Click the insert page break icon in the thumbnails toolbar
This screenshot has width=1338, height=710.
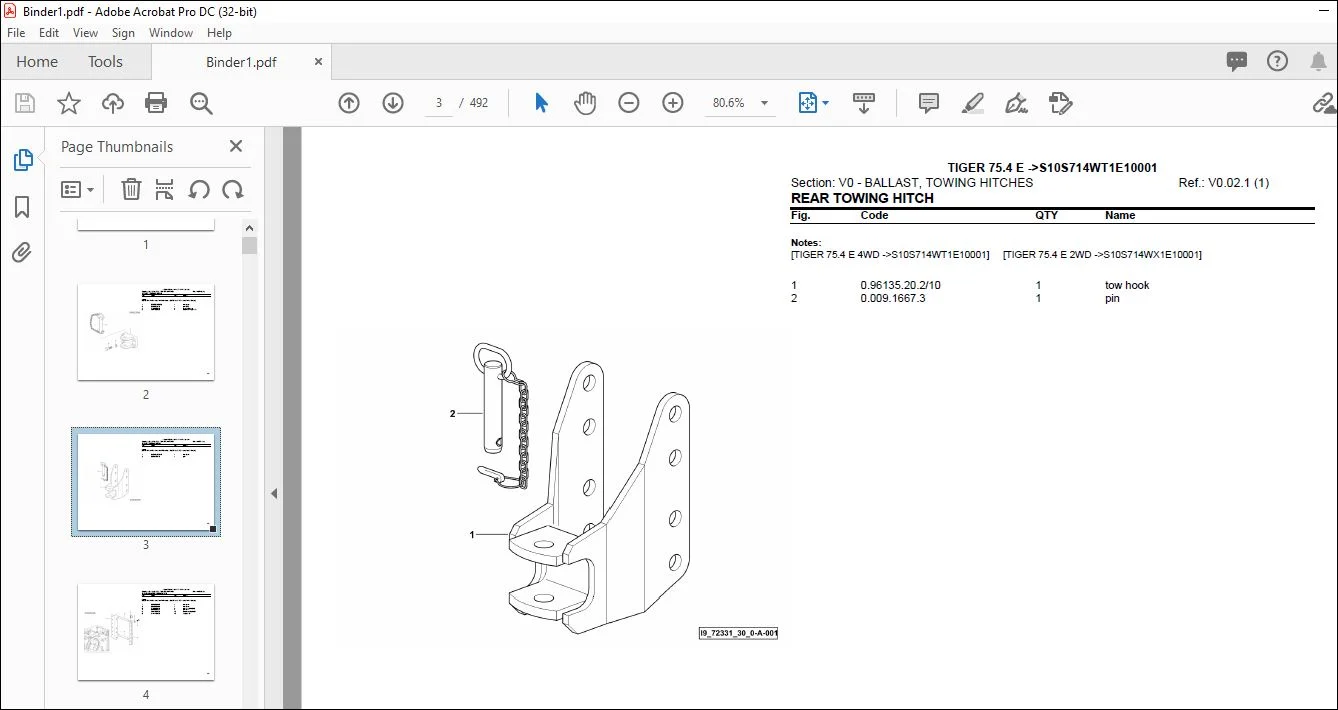(165, 189)
